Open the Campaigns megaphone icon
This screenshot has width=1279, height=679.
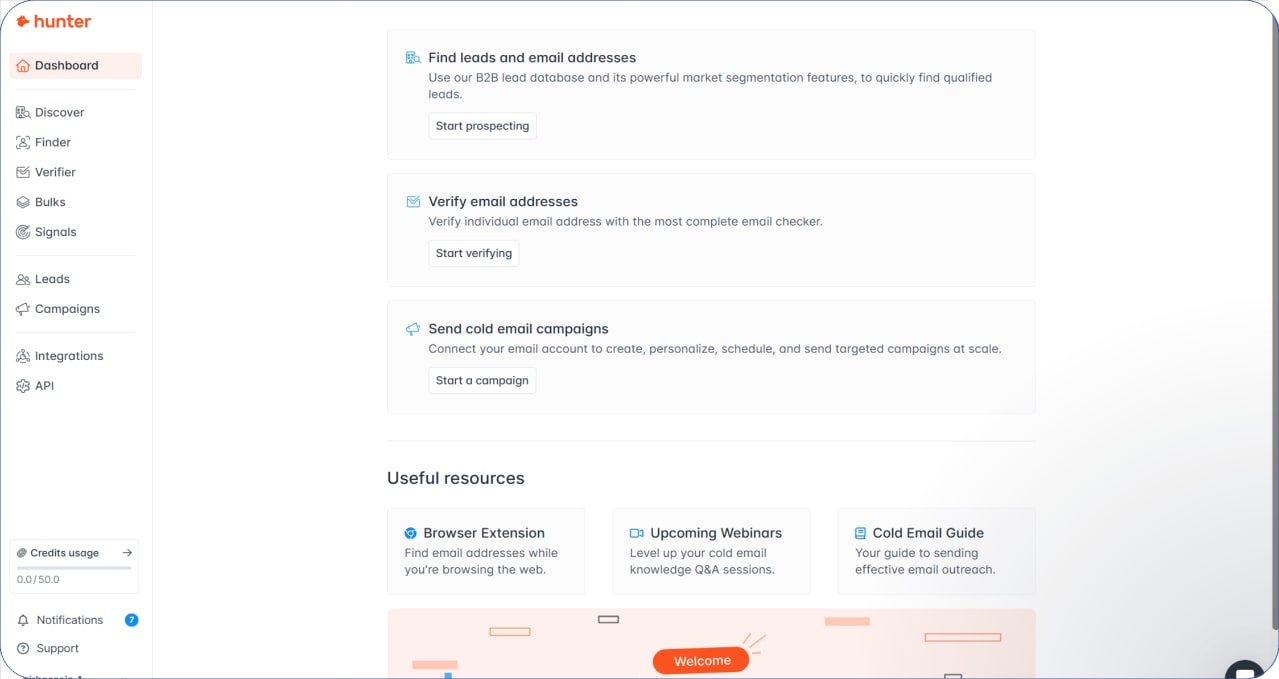tap(23, 310)
